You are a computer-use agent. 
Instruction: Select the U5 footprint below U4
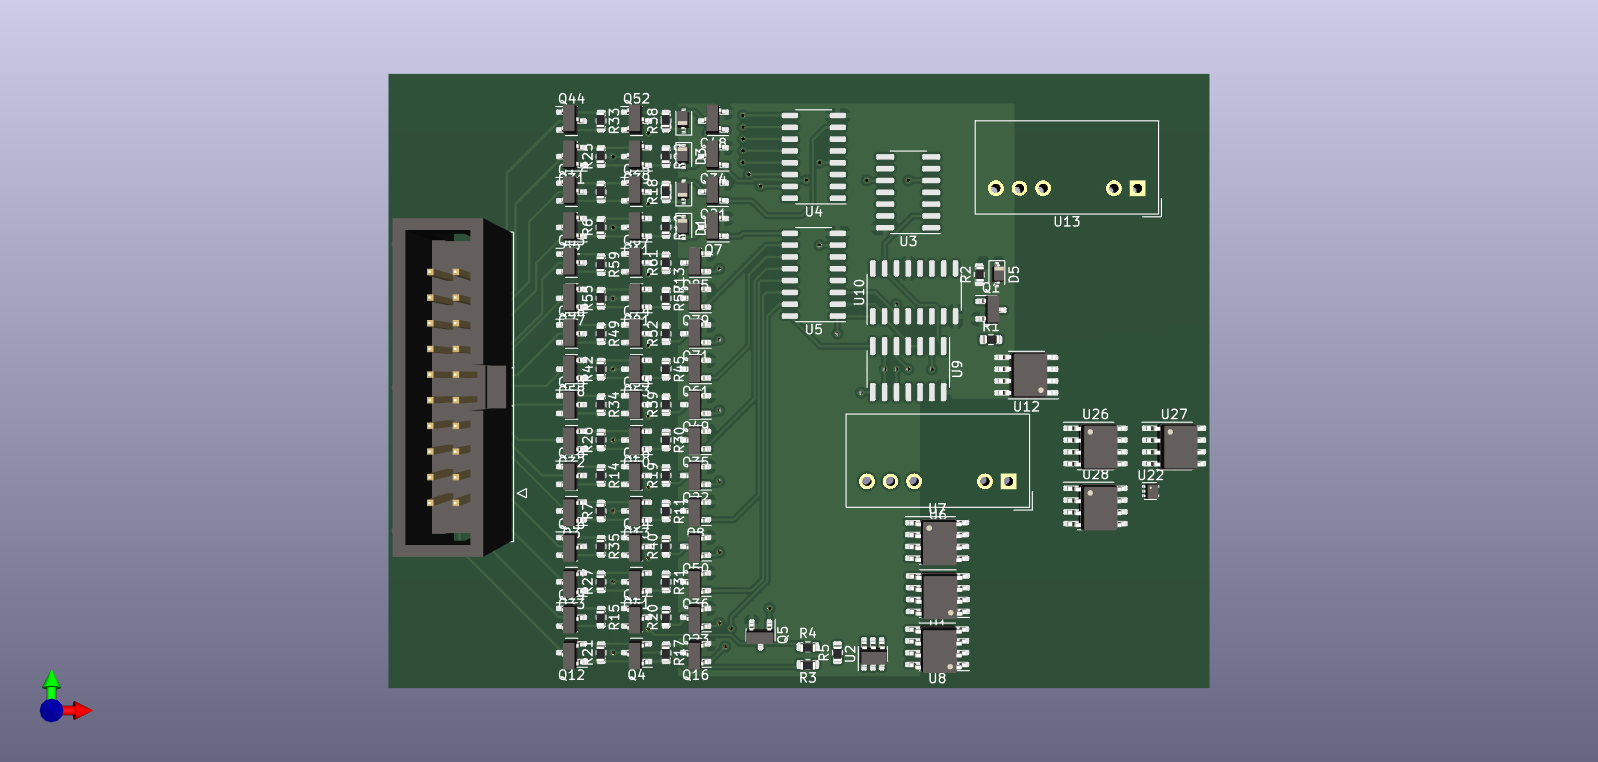pyautogui.click(x=813, y=275)
